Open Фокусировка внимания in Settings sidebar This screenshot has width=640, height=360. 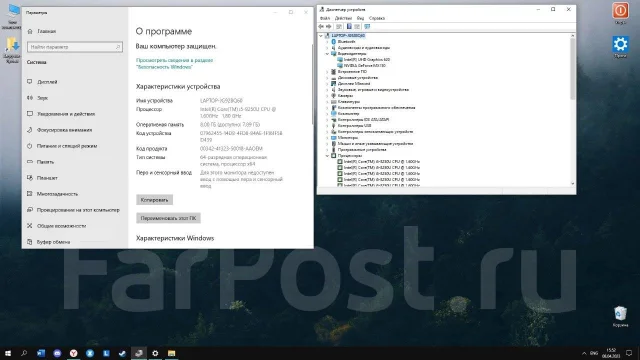64,130
